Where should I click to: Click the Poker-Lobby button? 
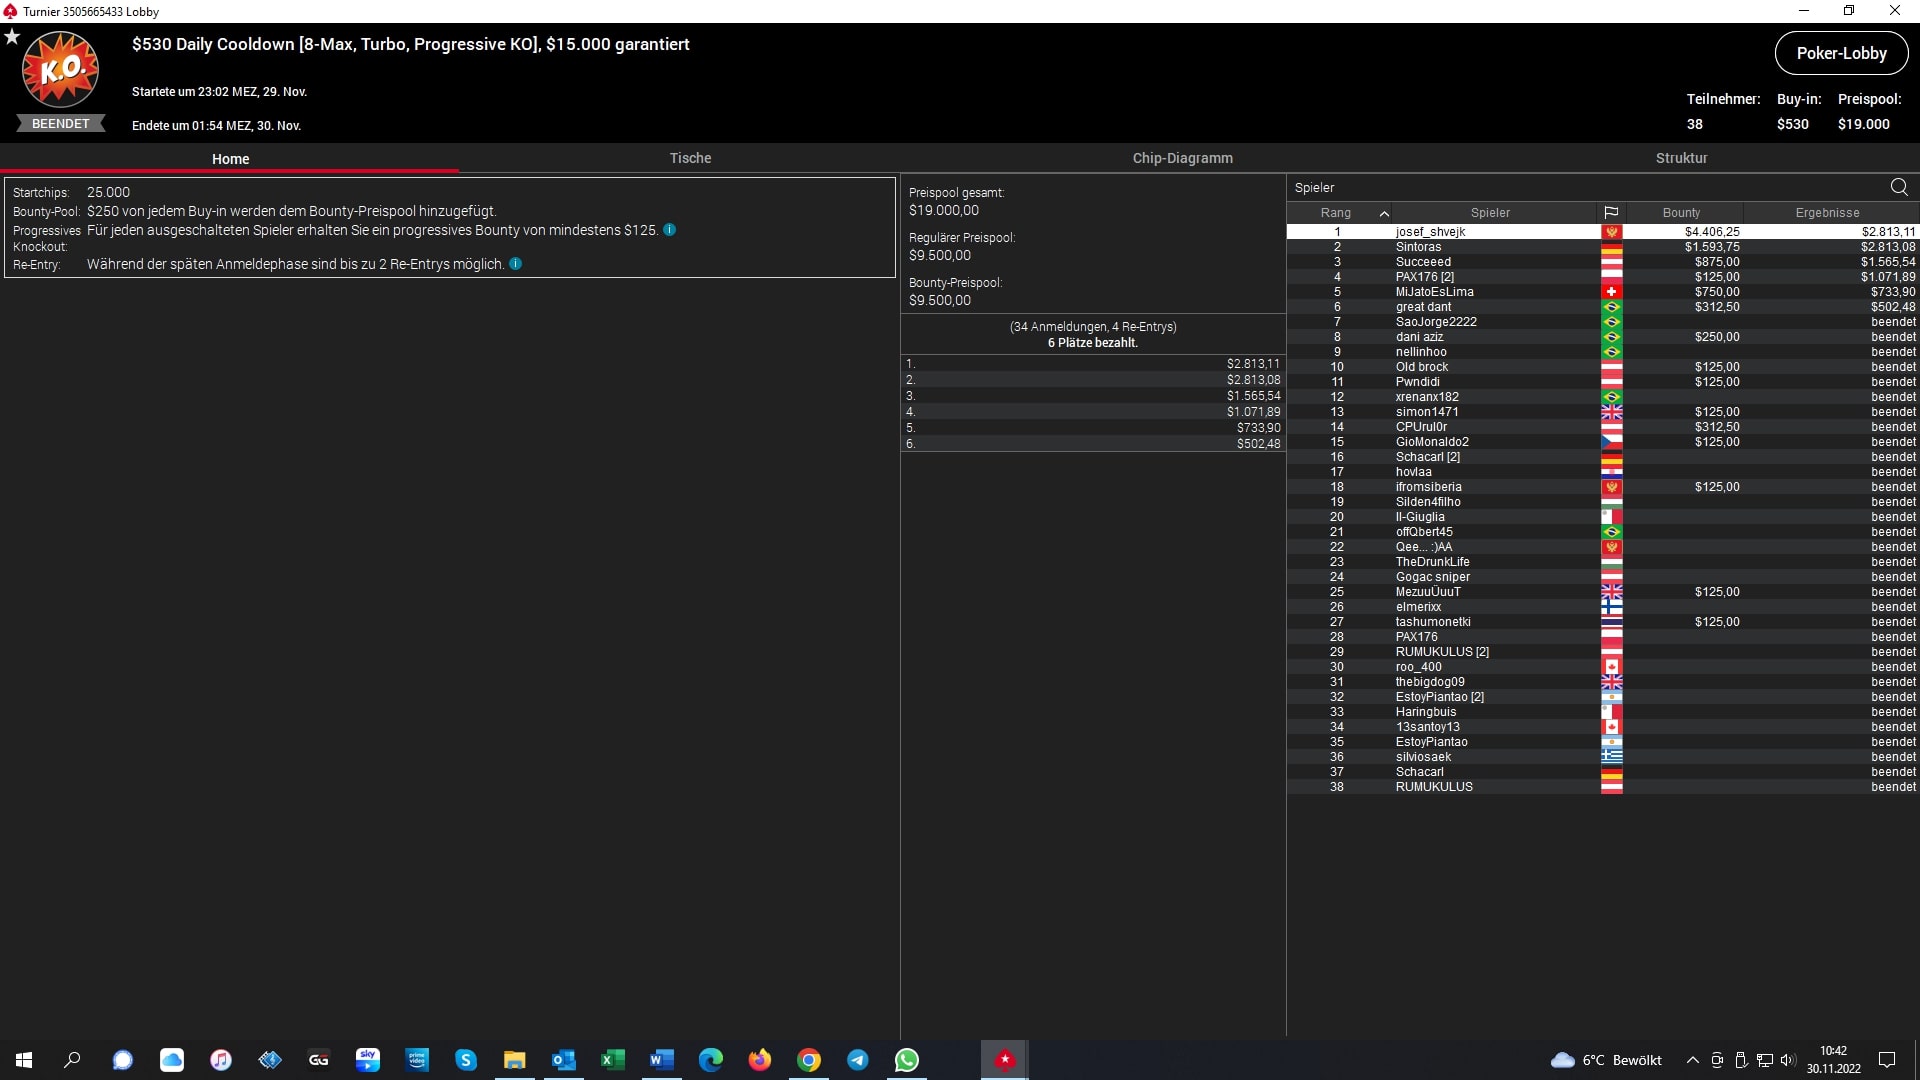click(1841, 54)
